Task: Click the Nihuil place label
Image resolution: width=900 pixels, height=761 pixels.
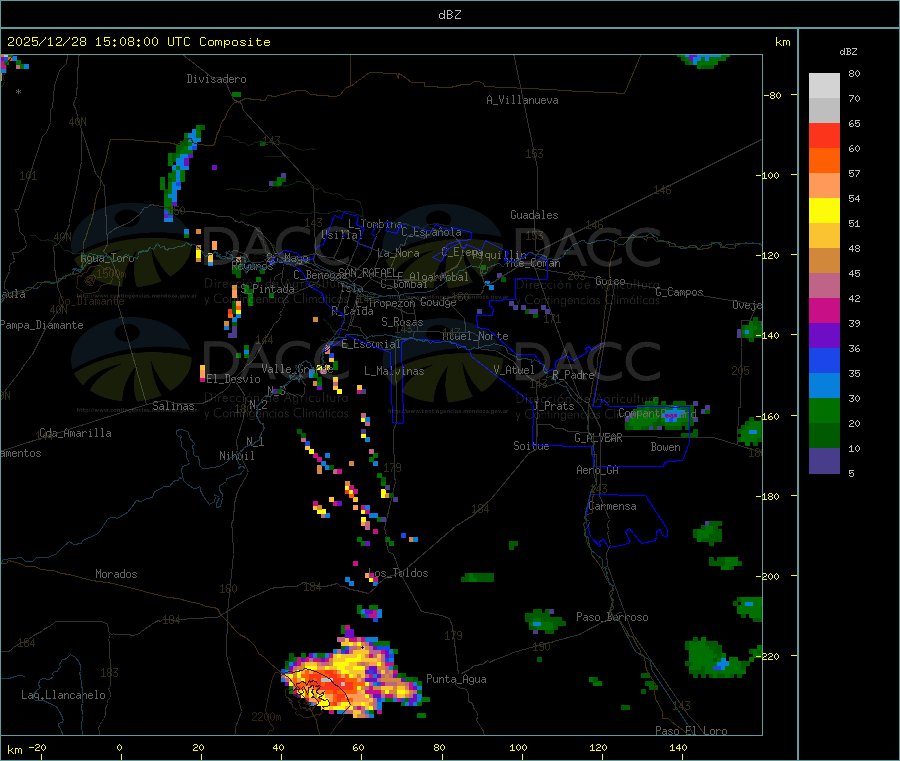Action: (x=237, y=456)
